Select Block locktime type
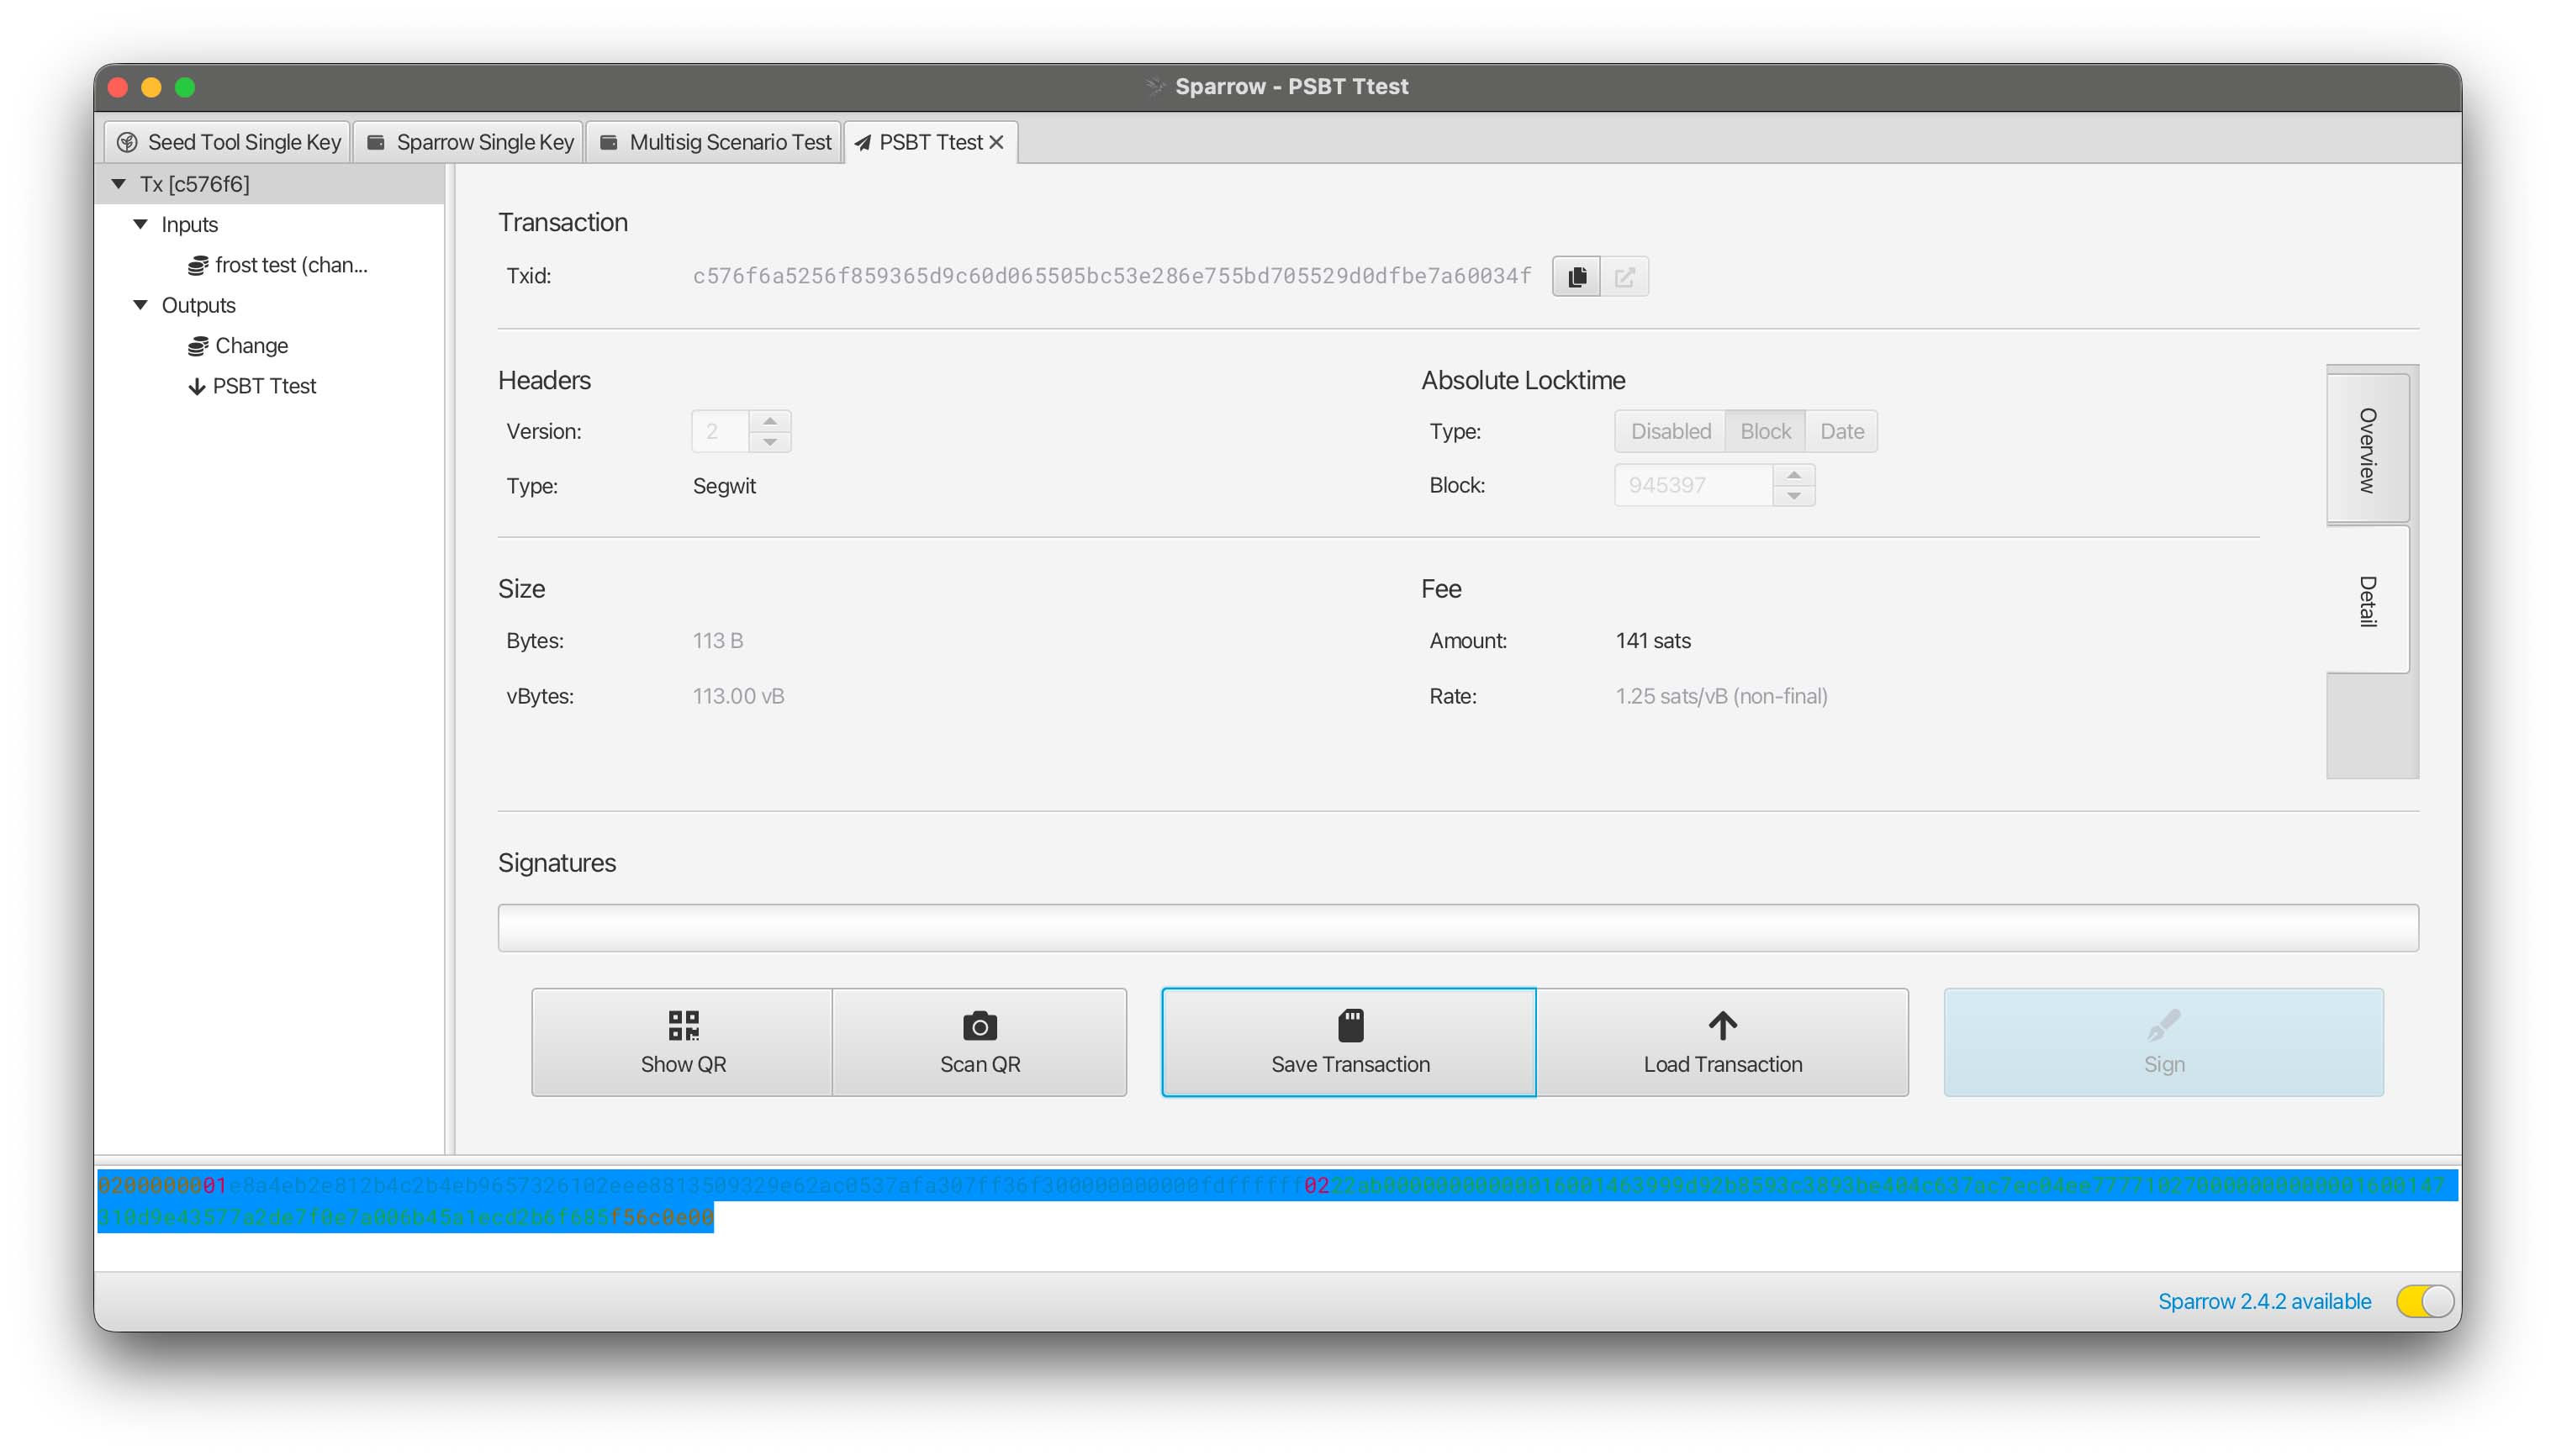Screen dimensions: 2556x1456 [x=1765, y=431]
